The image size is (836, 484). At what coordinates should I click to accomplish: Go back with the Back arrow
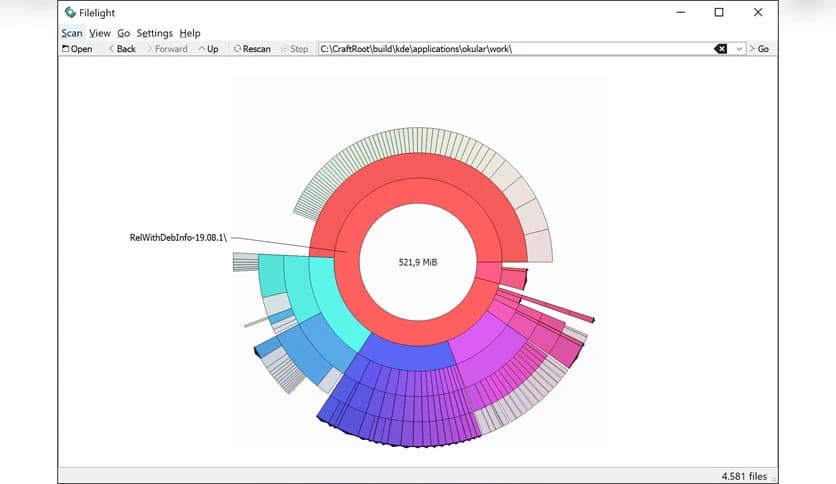122,48
